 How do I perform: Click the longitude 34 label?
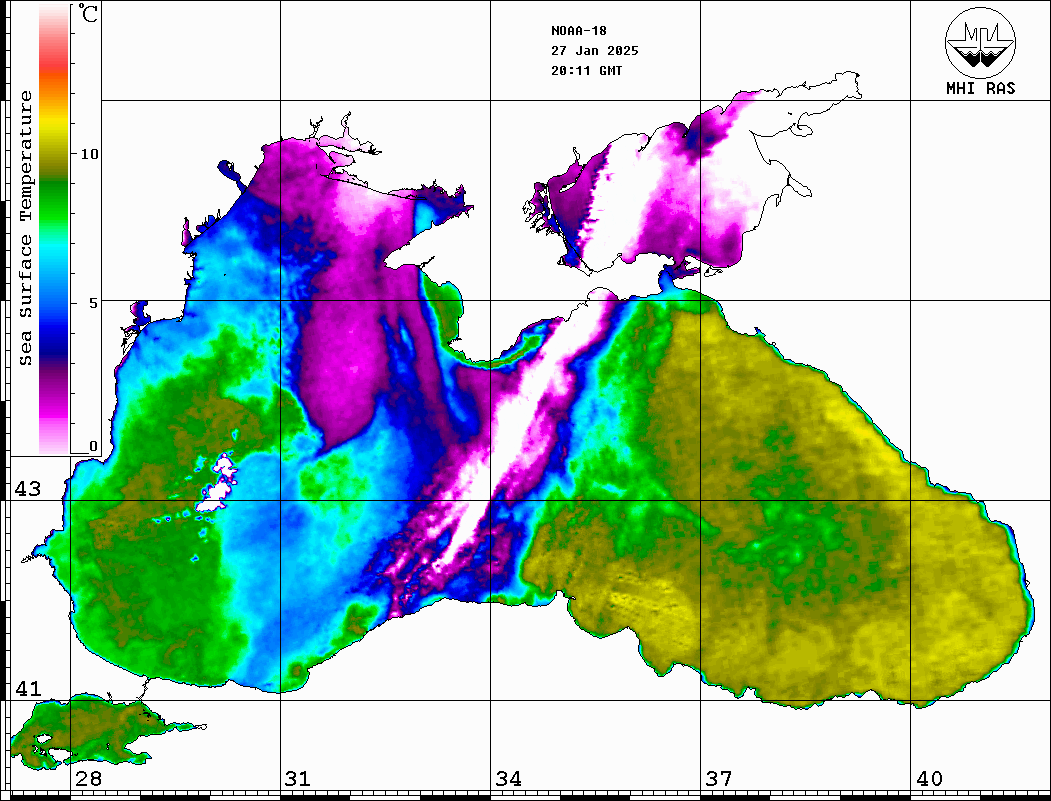tap(508, 779)
